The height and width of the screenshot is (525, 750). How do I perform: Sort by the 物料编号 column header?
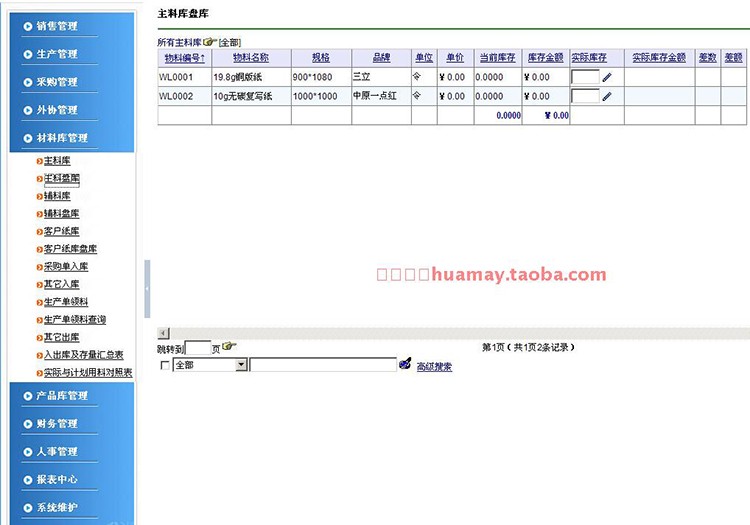(185, 58)
